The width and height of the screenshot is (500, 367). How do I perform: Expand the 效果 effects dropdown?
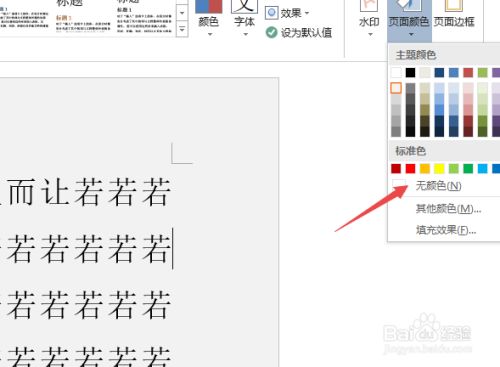(x=287, y=13)
